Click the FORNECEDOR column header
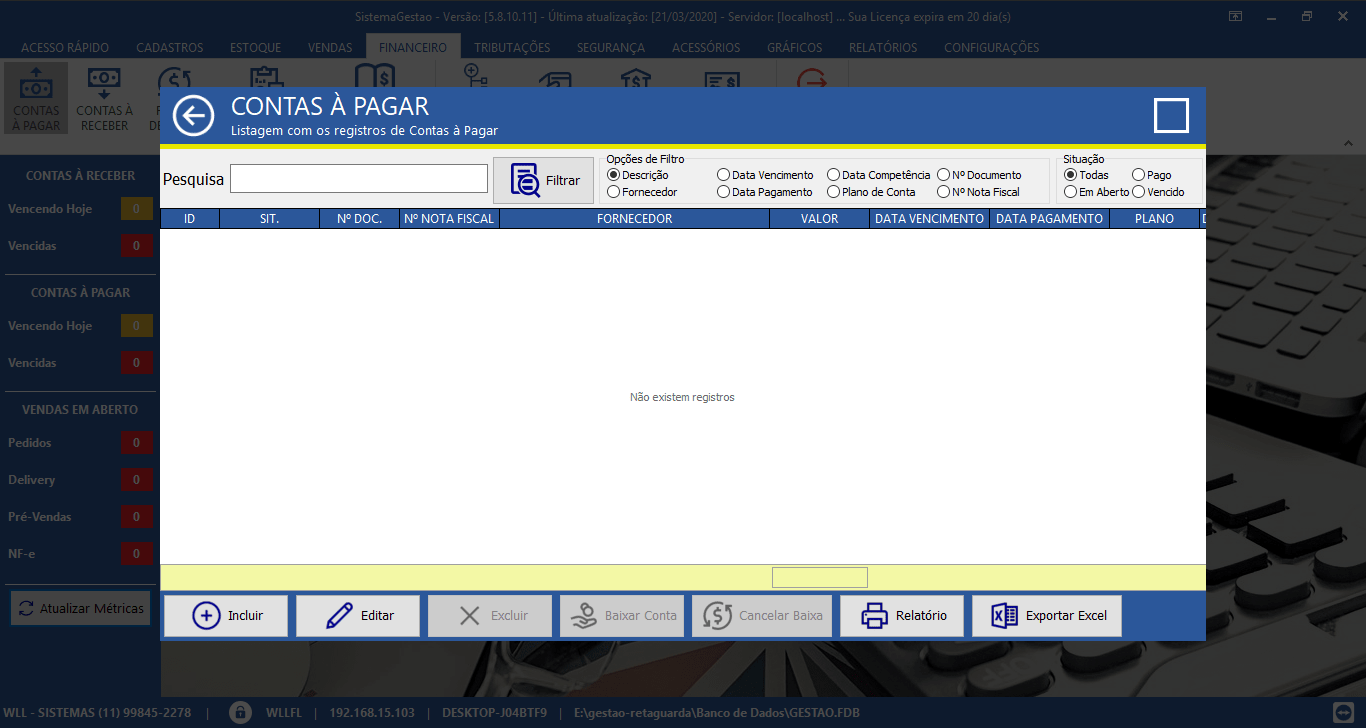Screen dimensions: 1366x728 point(634,218)
